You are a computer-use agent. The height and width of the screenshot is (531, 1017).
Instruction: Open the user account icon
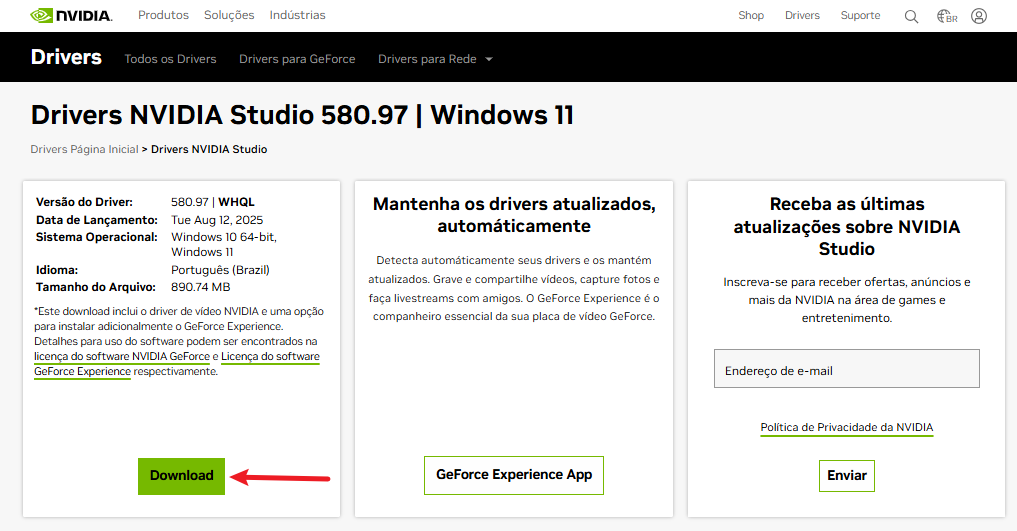coord(979,16)
